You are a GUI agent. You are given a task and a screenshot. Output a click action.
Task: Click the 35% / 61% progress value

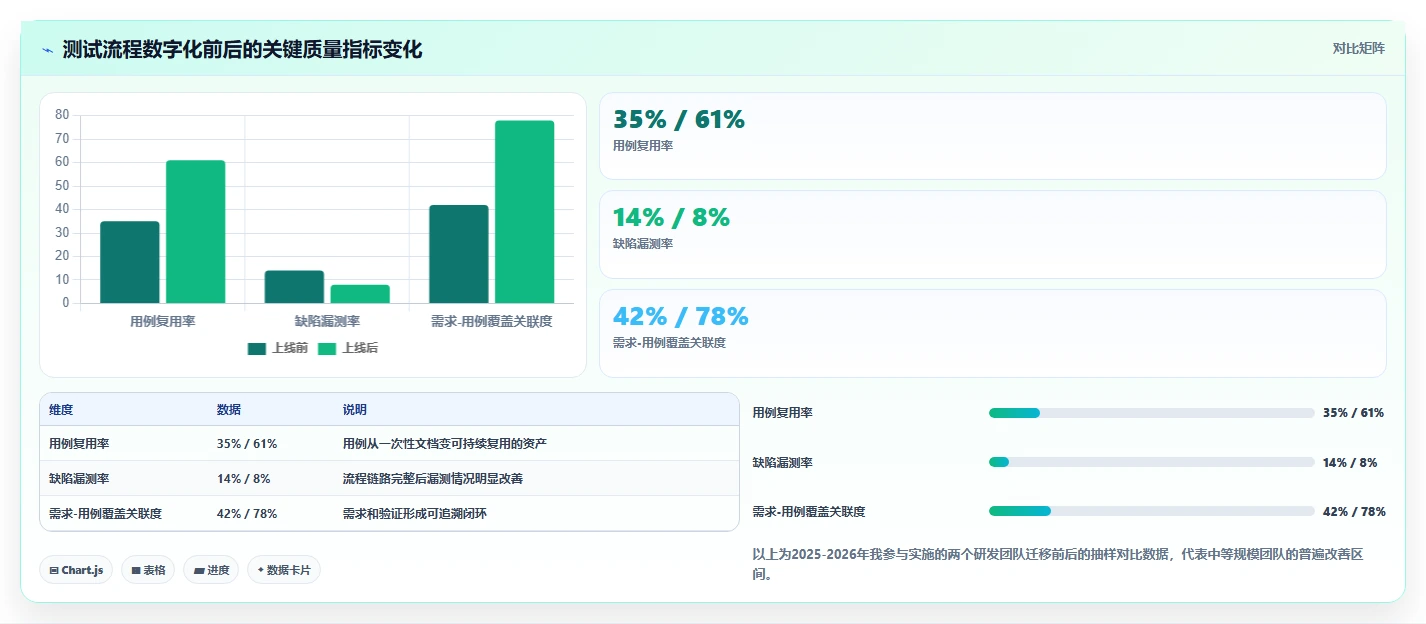coord(1353,413)
